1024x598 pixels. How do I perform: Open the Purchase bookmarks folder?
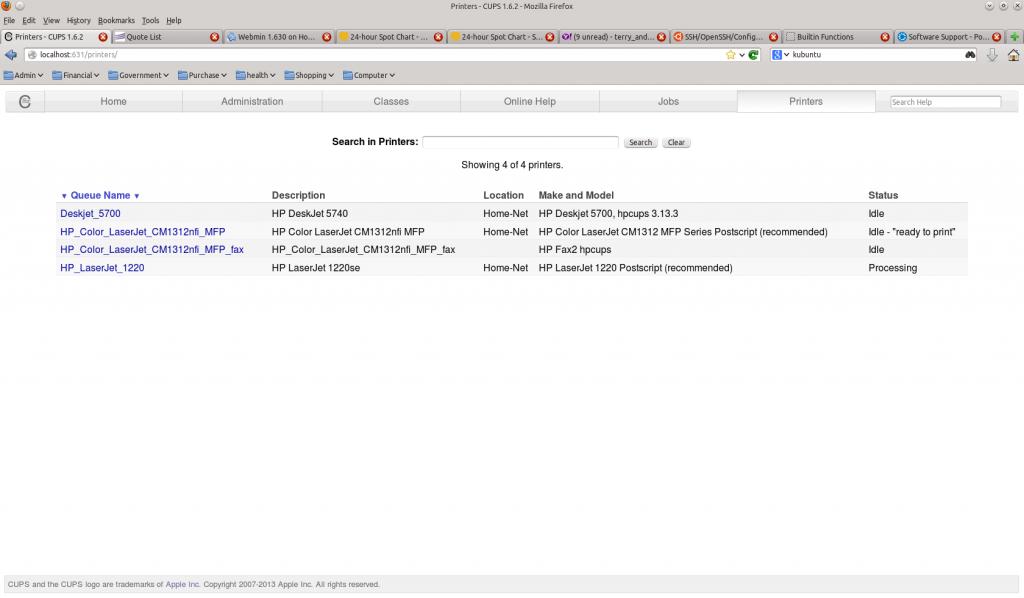pos(202,75)
